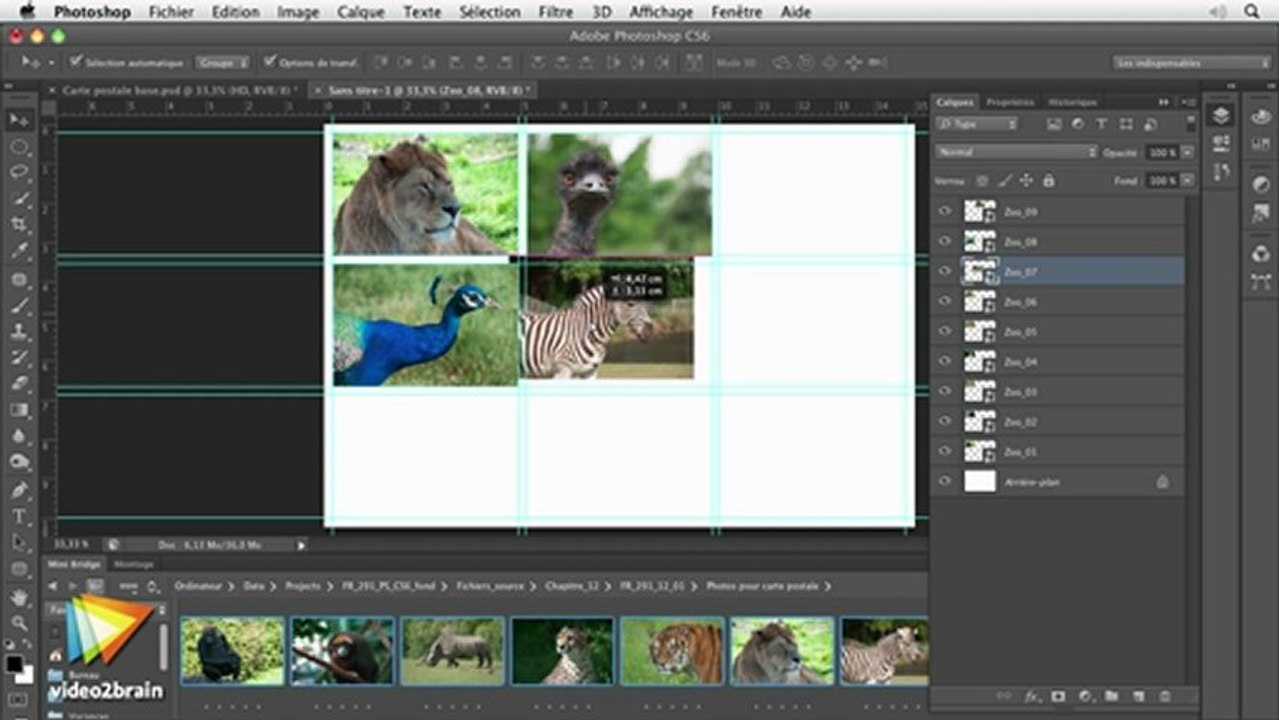Screen dimensions: 1279x720
Task: Click the lock position icon in Calques
Action: coord(1027,181)
